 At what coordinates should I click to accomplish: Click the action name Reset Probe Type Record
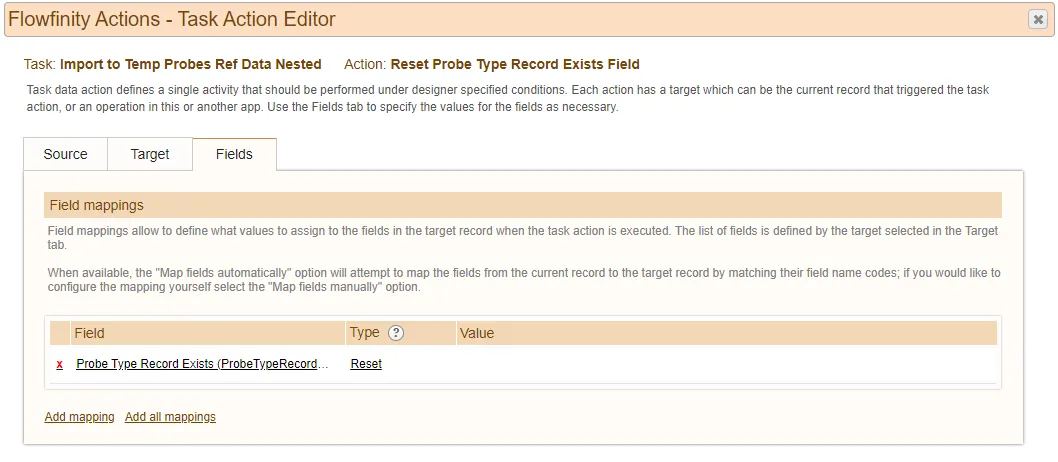[515, 65]
